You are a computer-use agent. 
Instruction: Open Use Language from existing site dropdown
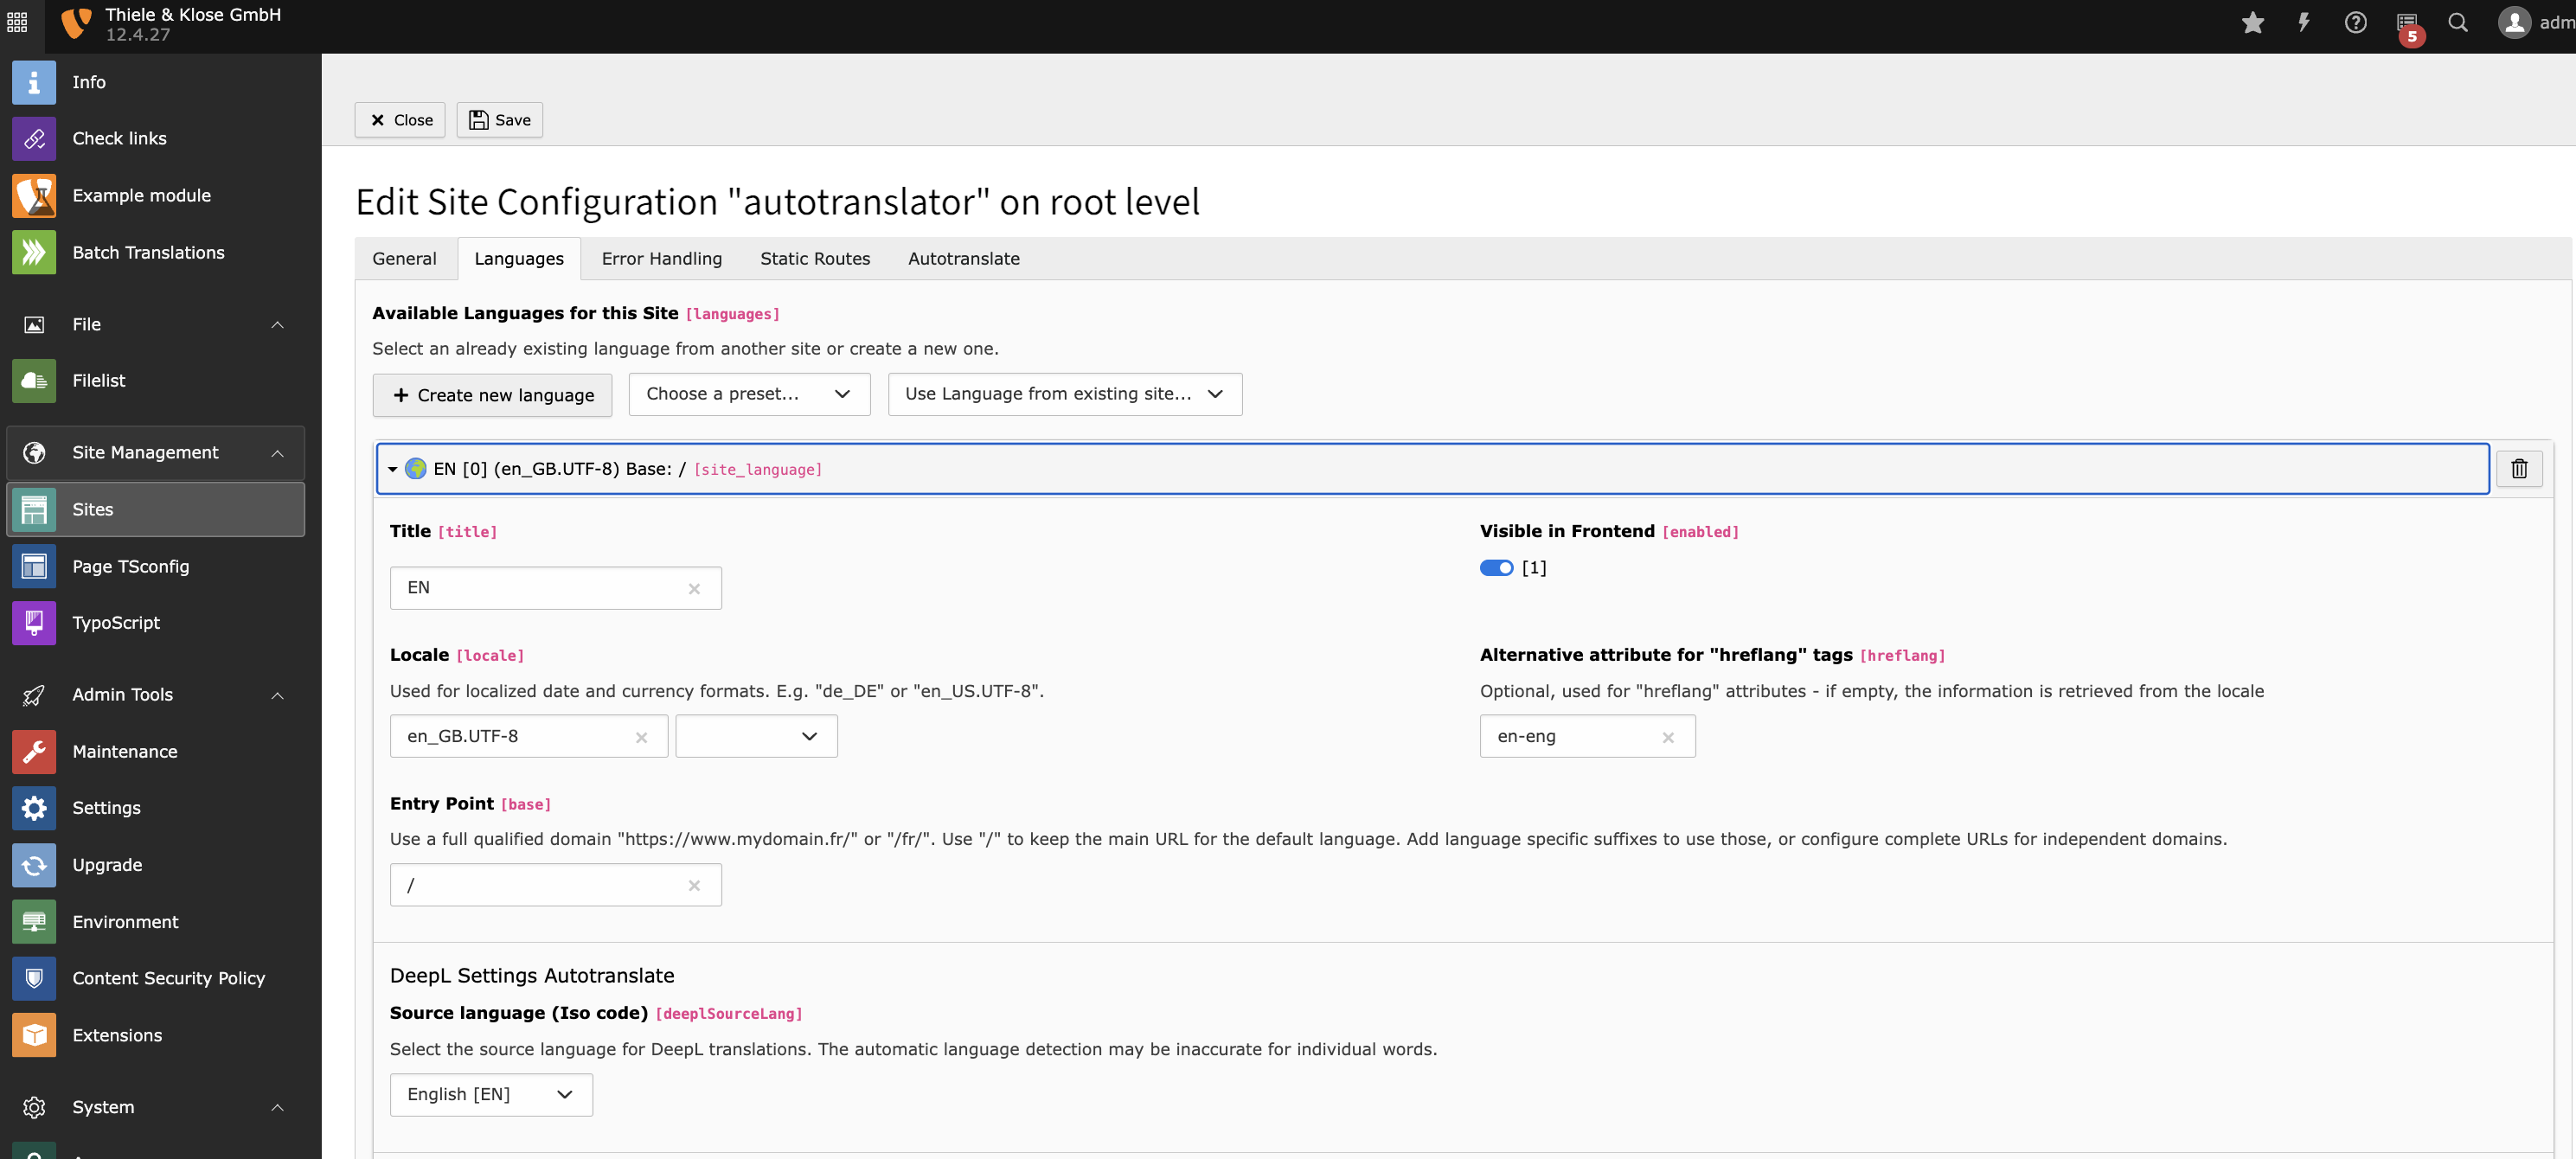[x=1065, y=394]
